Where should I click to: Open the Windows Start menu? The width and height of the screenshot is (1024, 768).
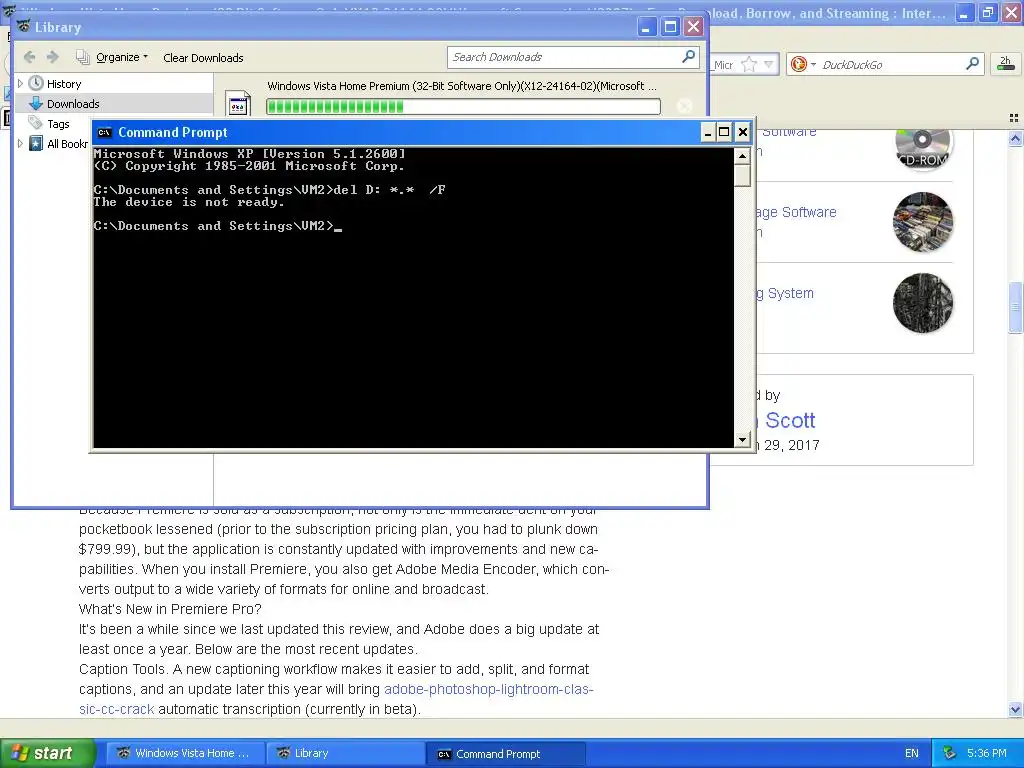[x=47, y=753]
